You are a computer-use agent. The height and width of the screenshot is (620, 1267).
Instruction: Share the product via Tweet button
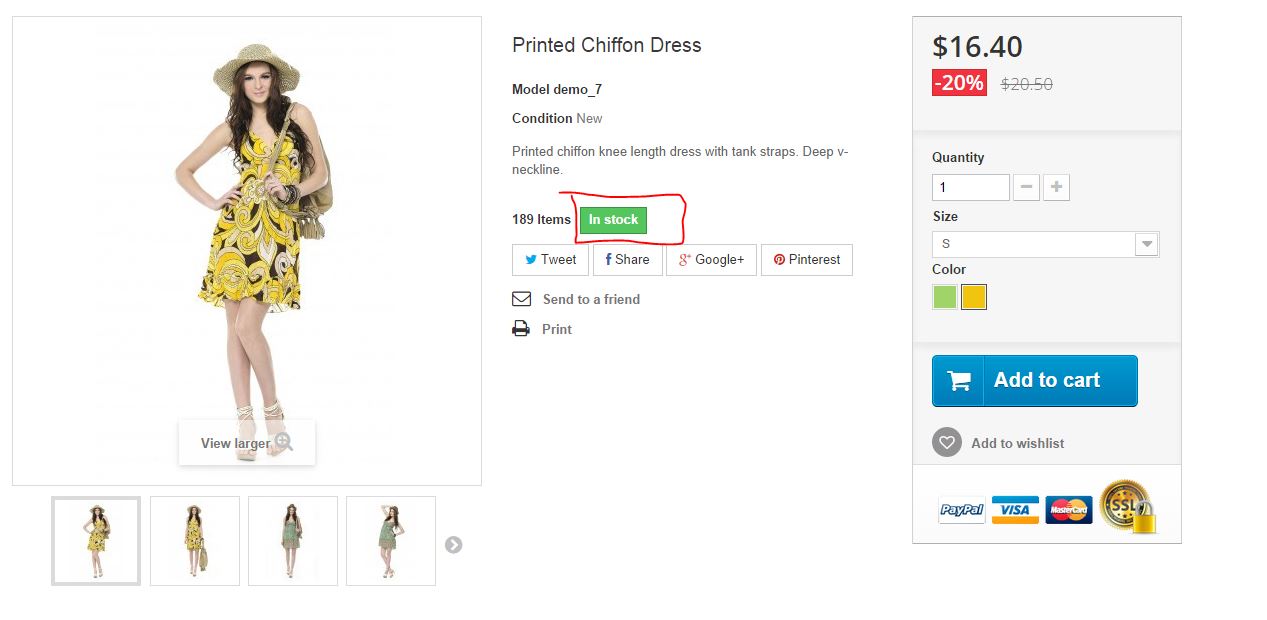(x=550, y=260)
